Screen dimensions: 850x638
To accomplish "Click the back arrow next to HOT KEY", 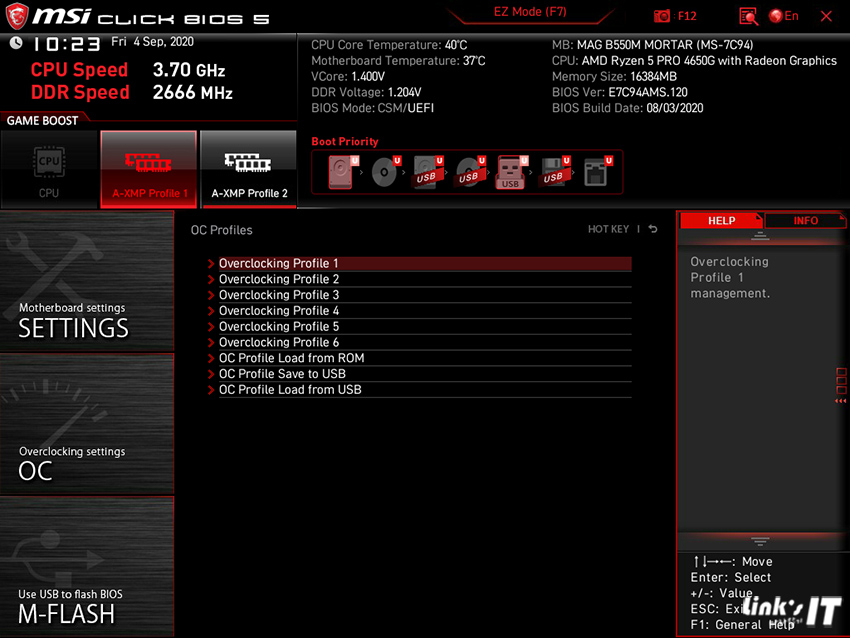I will point(653,229).
